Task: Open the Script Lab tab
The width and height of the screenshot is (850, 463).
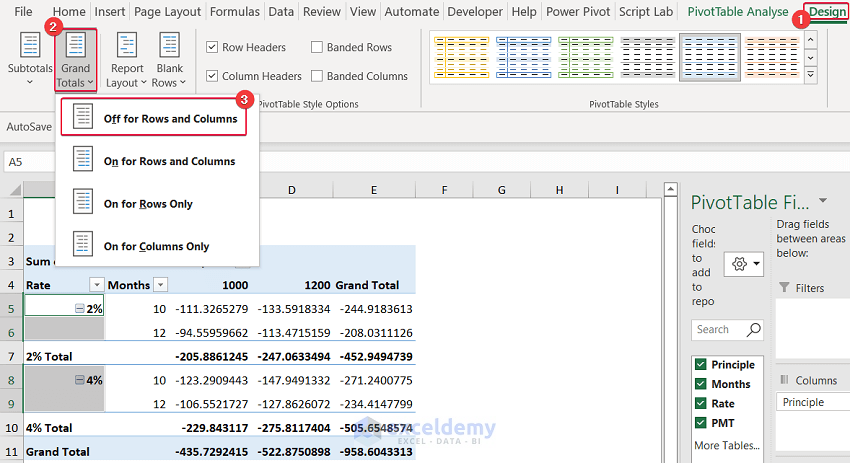Action: [646, 11]
